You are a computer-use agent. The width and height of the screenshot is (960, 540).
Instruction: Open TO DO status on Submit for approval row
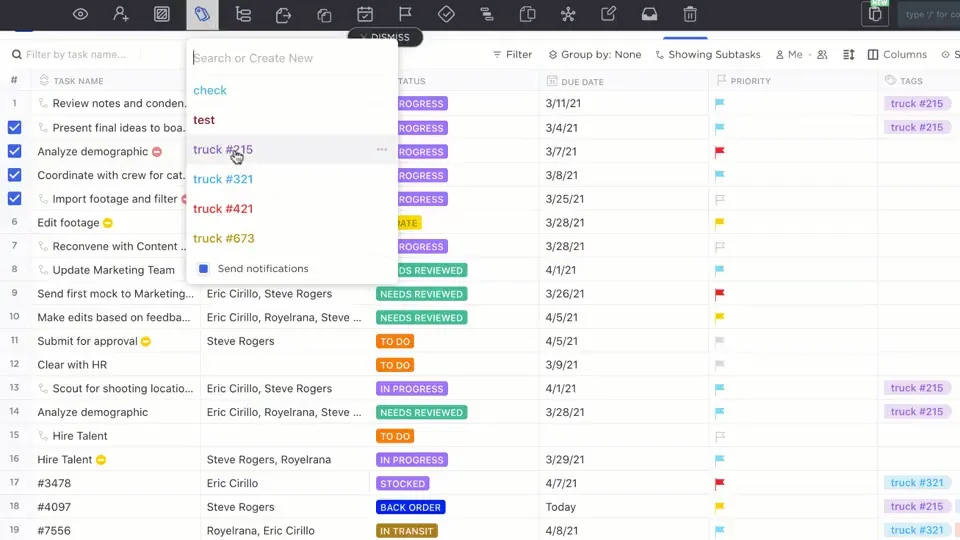click(395, 341)
